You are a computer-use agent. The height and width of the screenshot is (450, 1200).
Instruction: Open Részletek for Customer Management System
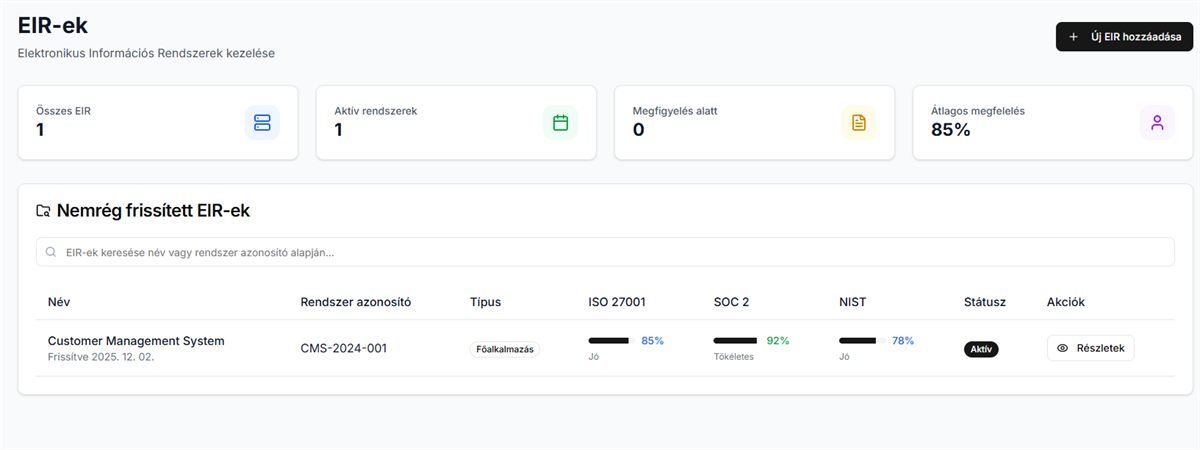coord(1090,348)
